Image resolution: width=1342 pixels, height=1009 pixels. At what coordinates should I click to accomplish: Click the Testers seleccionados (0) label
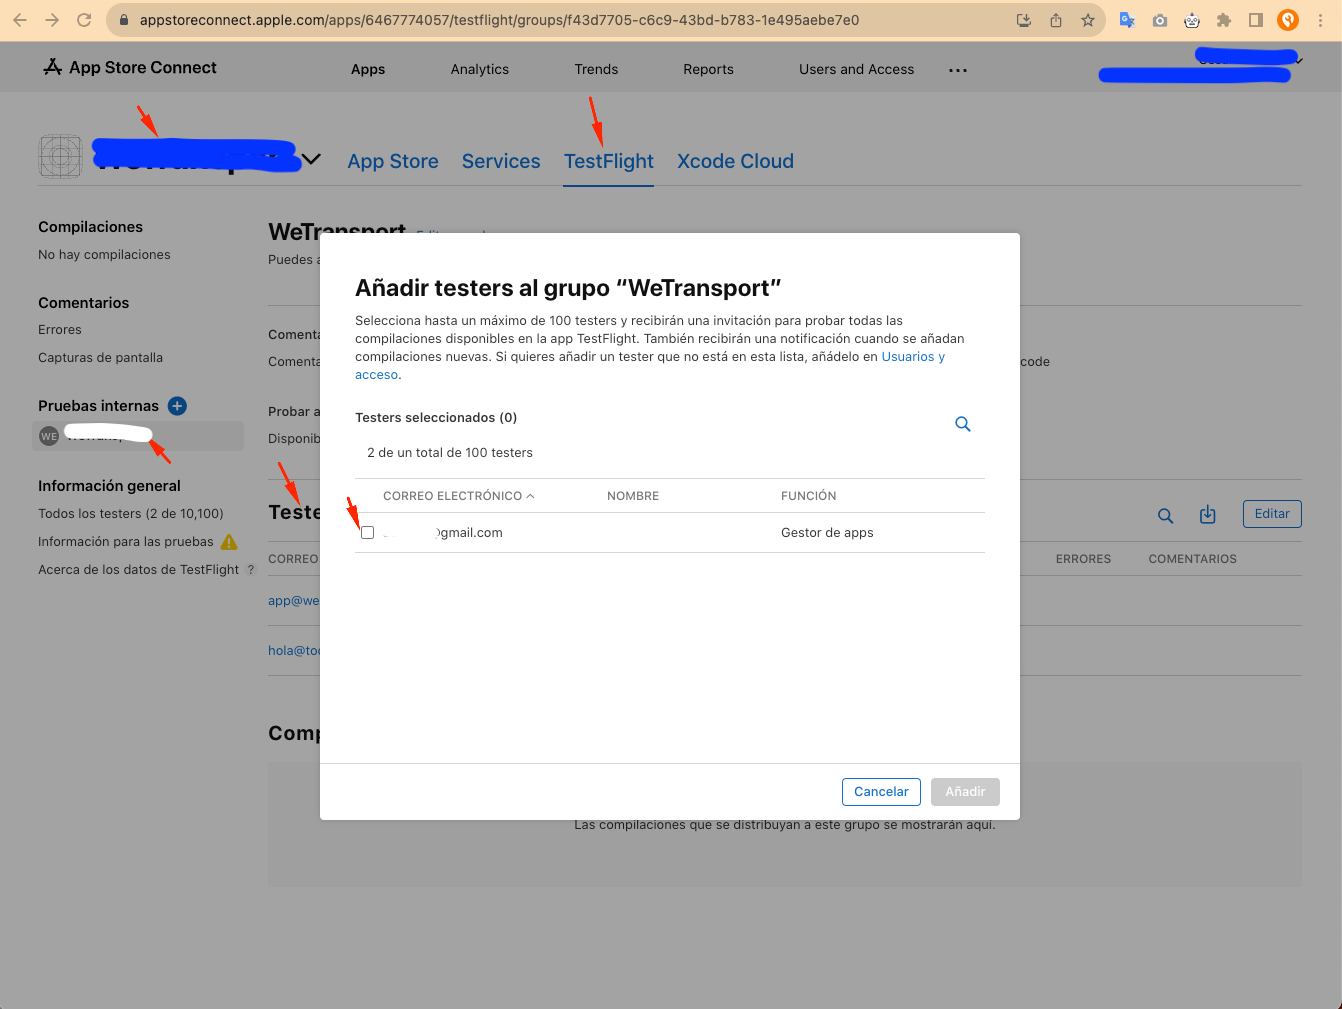(436, 418)
